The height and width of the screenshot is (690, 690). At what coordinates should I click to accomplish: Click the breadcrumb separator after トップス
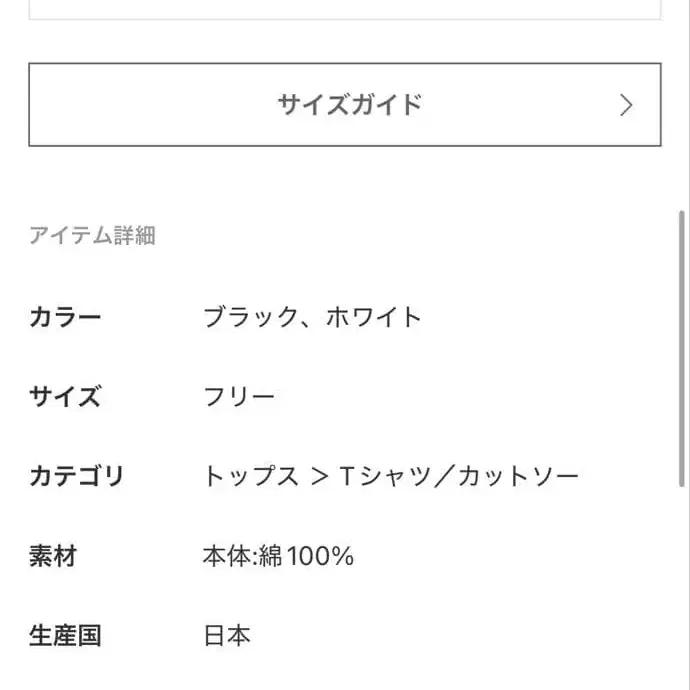point(319,476)
